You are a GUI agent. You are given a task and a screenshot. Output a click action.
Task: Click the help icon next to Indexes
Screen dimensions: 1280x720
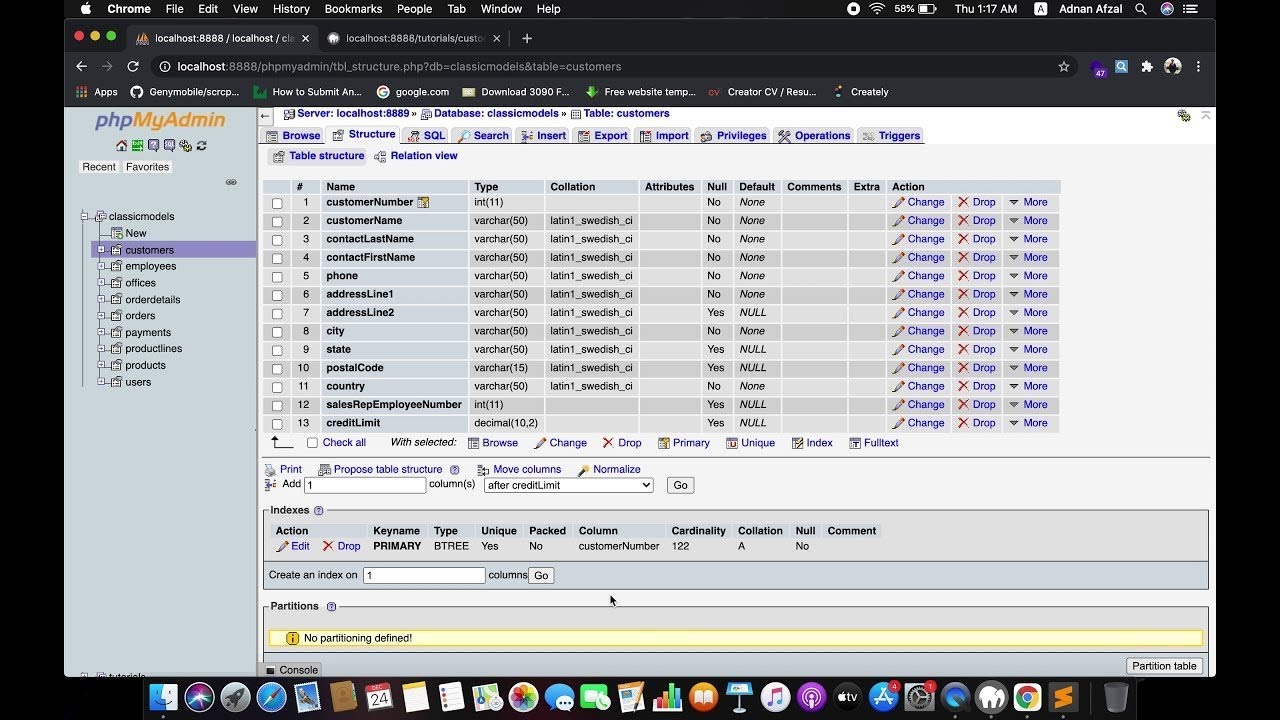[319, 510]
